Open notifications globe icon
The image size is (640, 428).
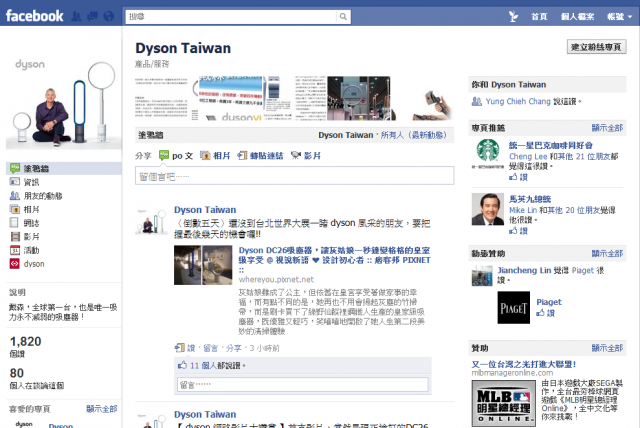coord(109,16)
